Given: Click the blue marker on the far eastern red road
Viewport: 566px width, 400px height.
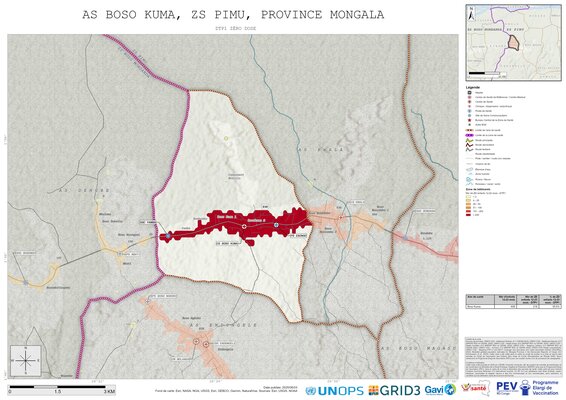Looking at the screenshot, I should coord(405,238).
